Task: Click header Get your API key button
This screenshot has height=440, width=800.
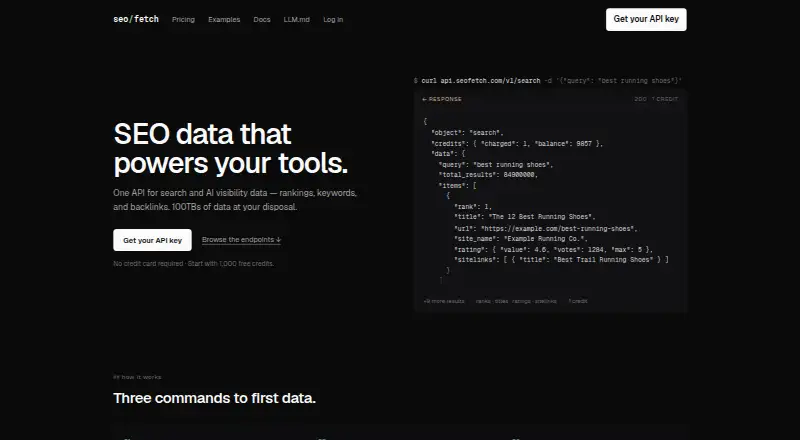Action: 646,19
